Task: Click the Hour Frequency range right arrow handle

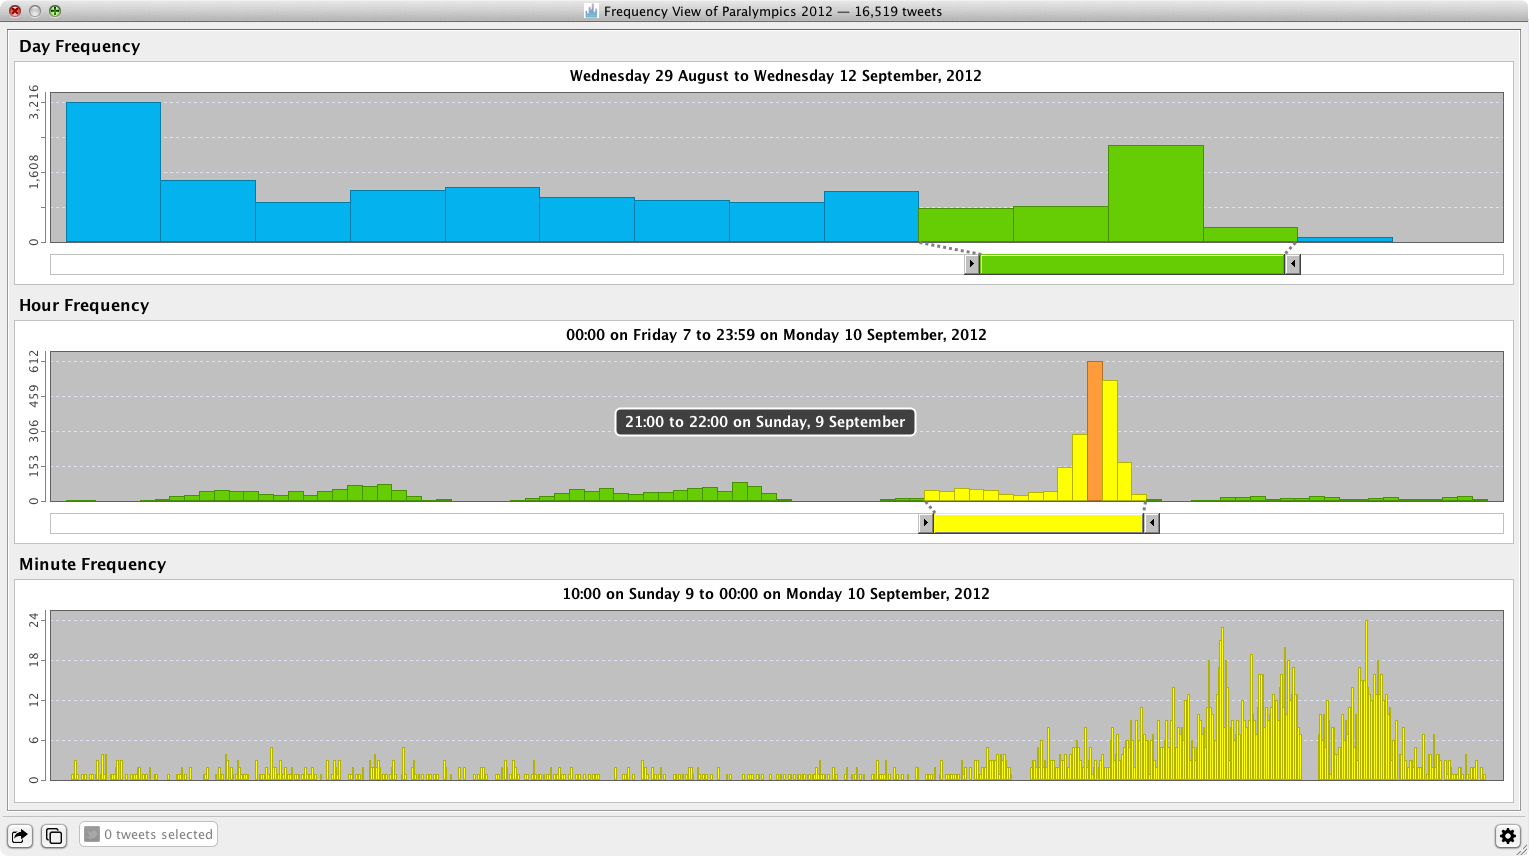Action: [1151, 523]
